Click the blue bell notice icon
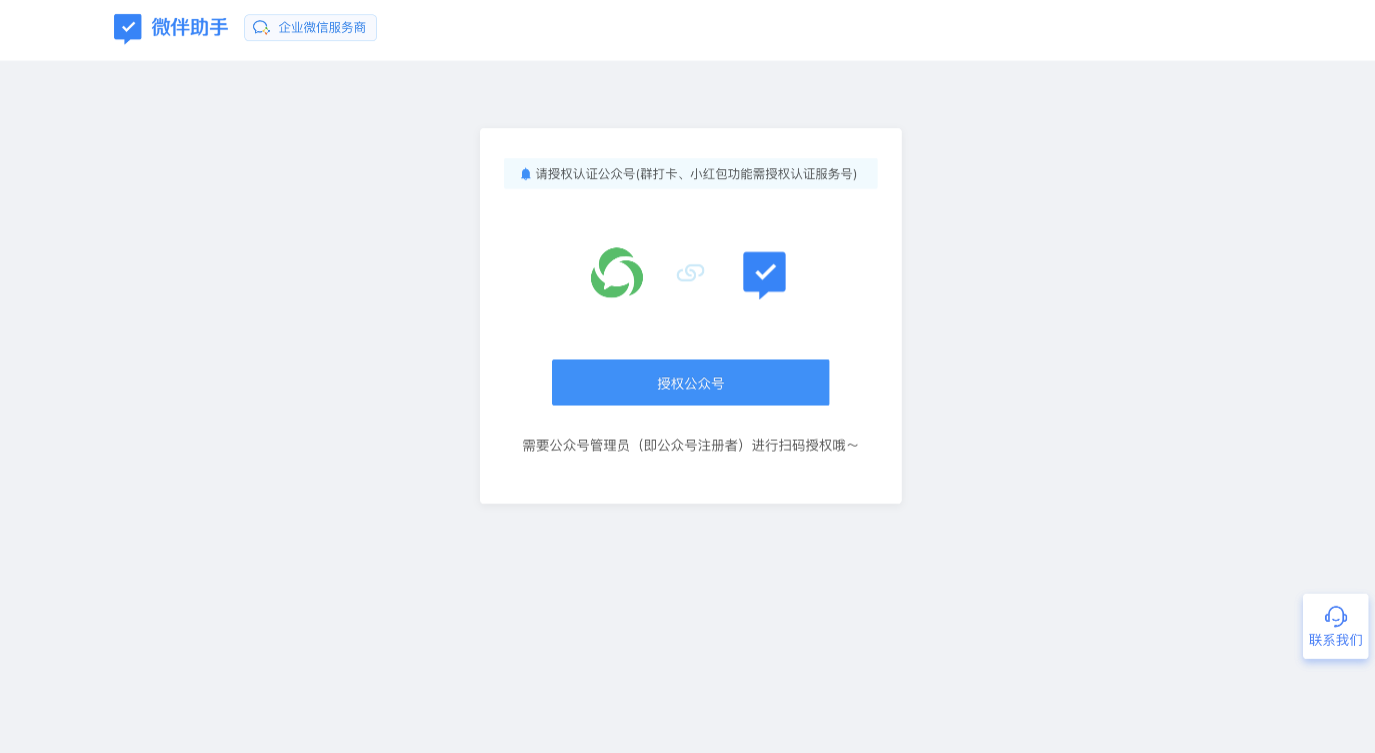Viewport: 1375px width, 753px height. 526,174
